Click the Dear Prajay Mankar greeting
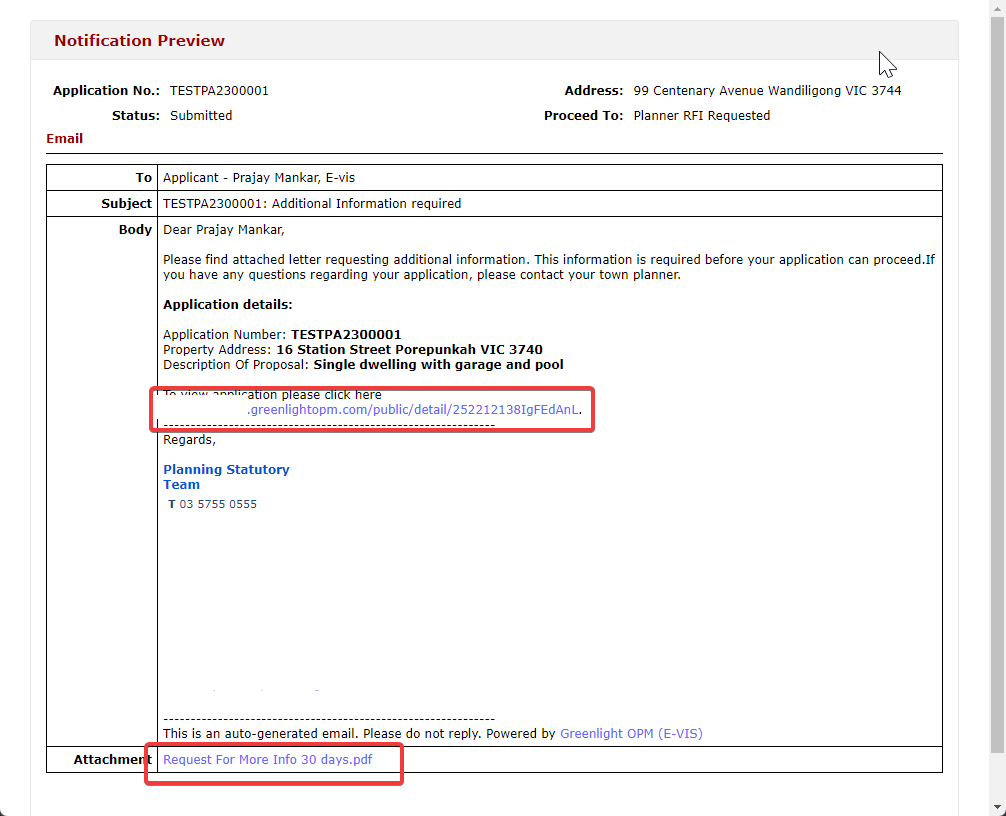1006x816 pixels. coord(223,230)
